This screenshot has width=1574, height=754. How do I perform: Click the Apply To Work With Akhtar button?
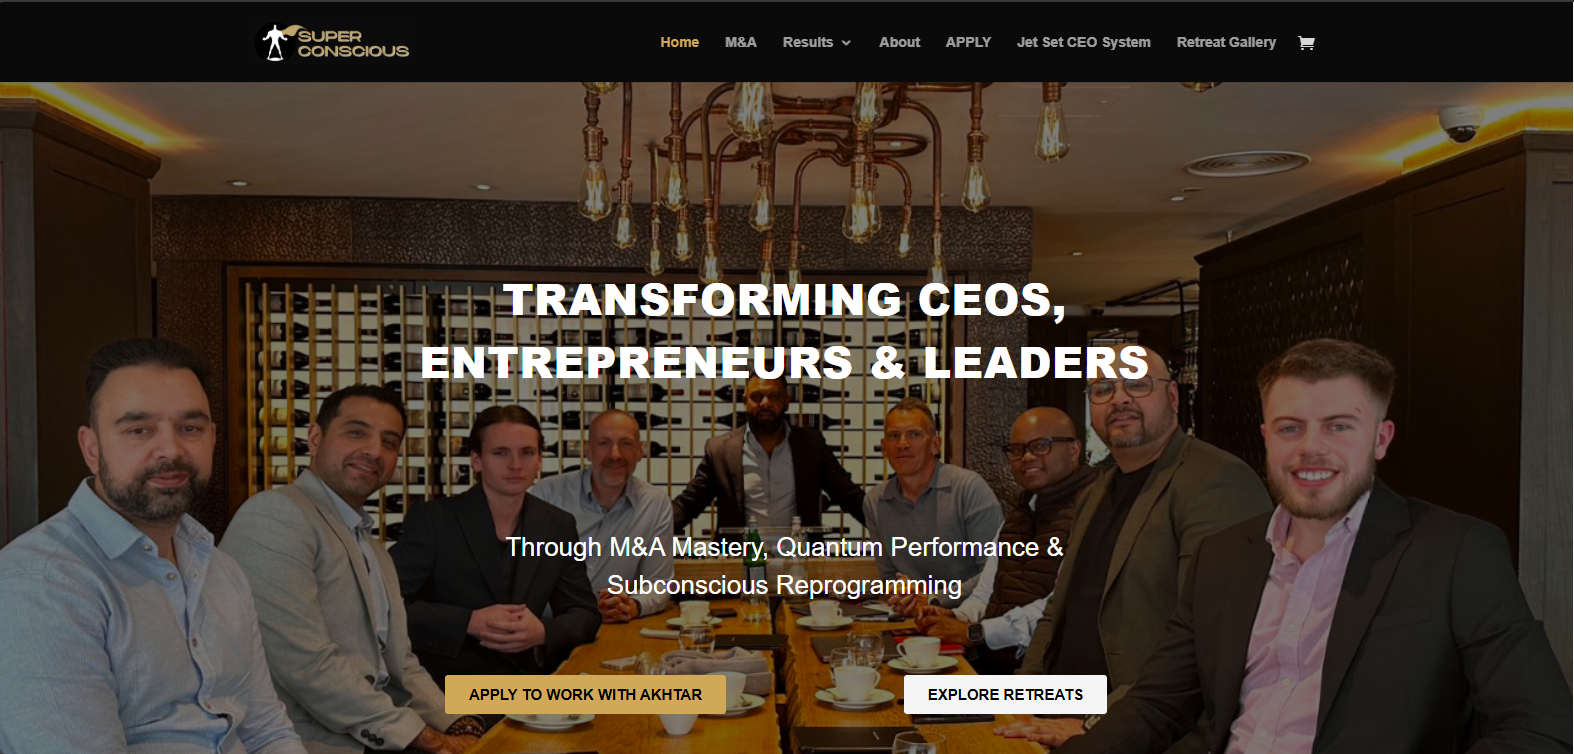pyautogui.click(x=585, y=694)
